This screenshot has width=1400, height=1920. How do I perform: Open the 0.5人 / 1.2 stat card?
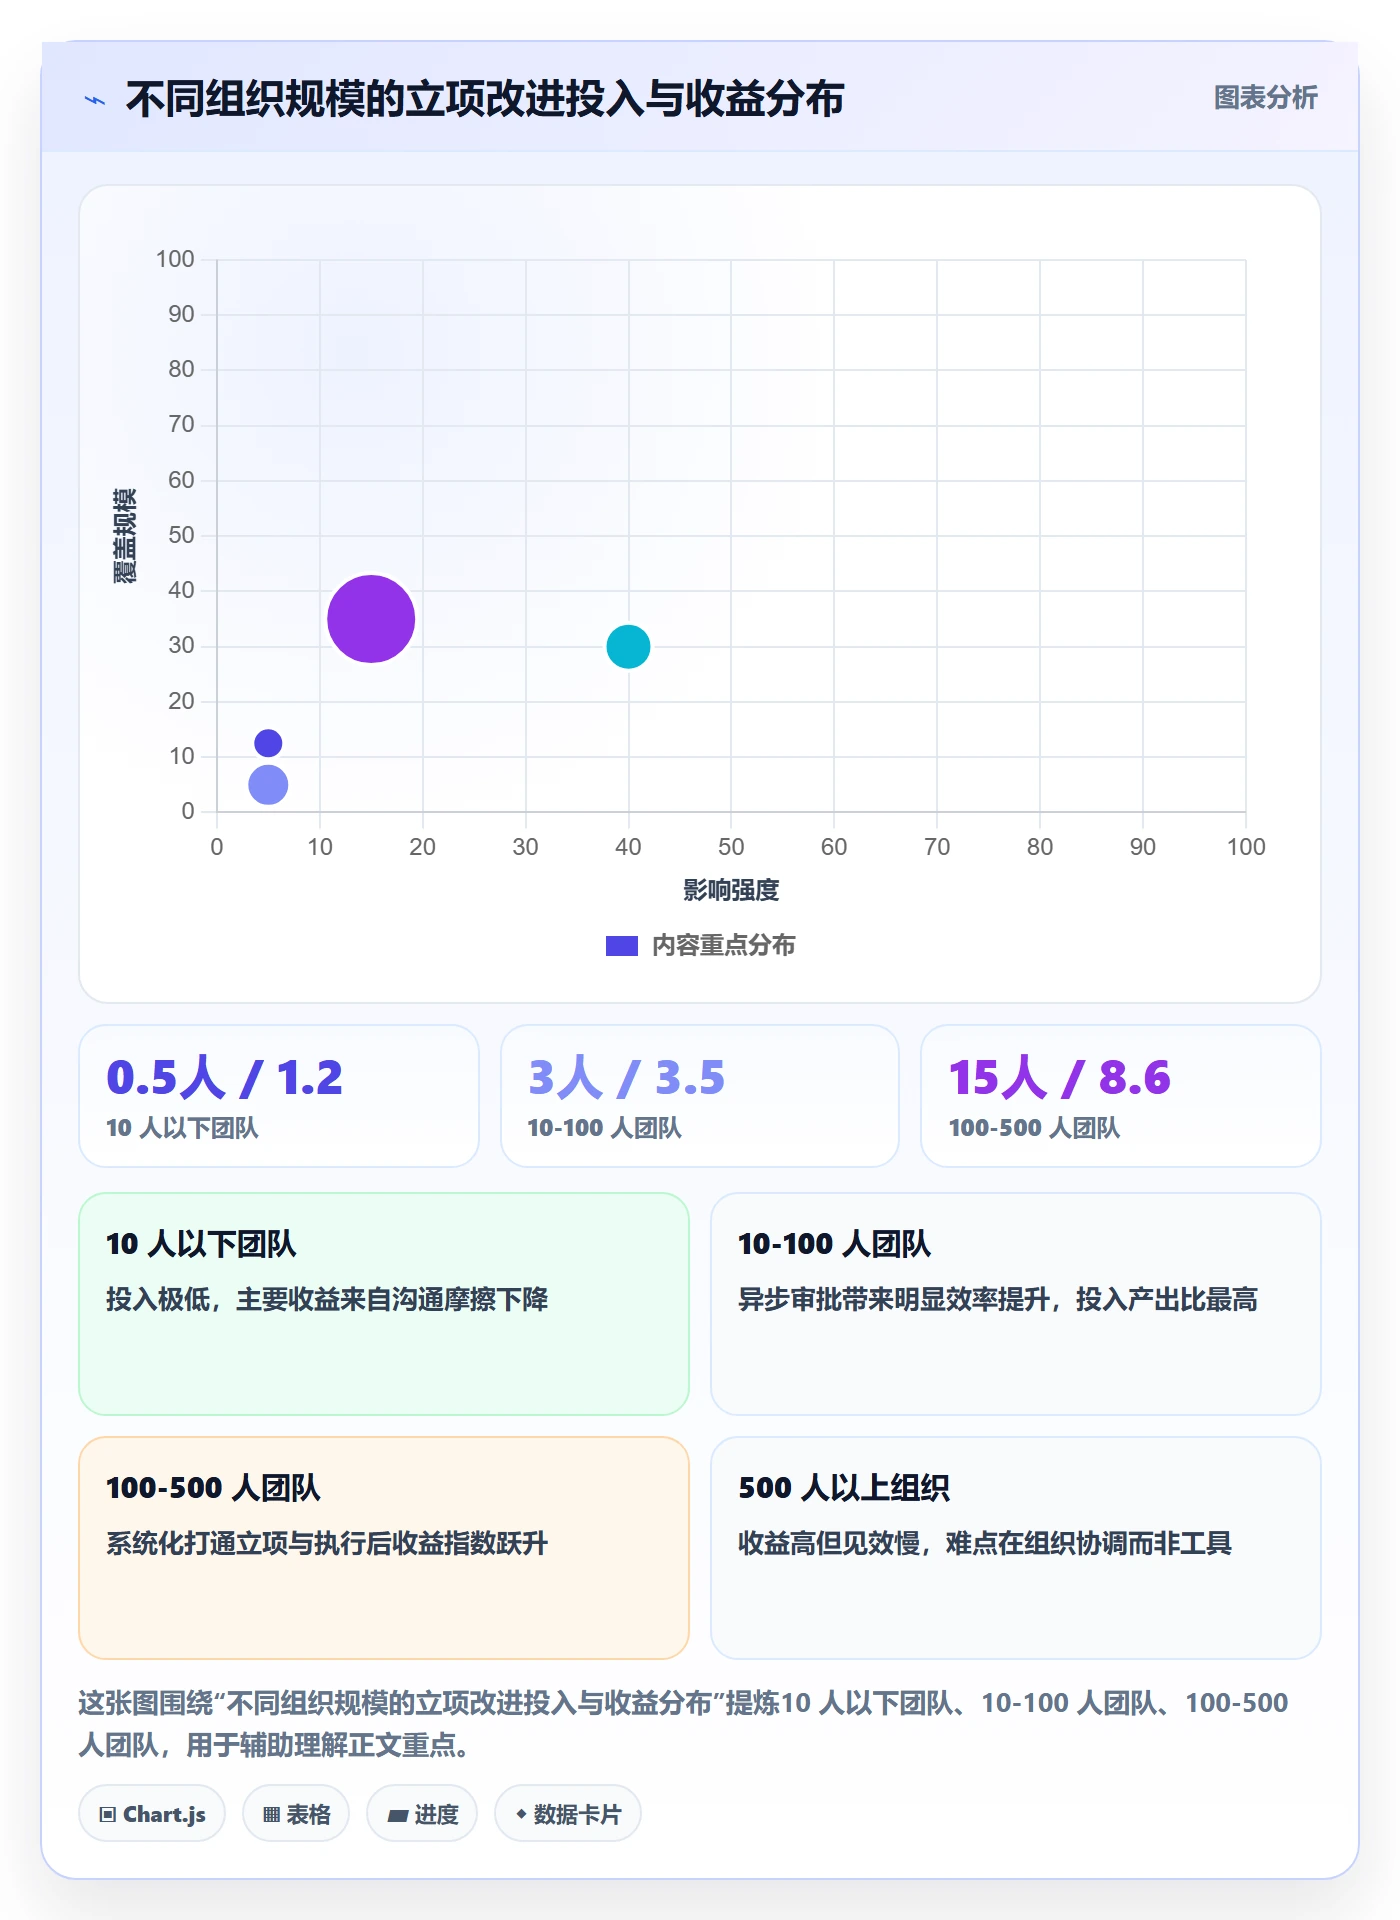(x=279, y=1096)
